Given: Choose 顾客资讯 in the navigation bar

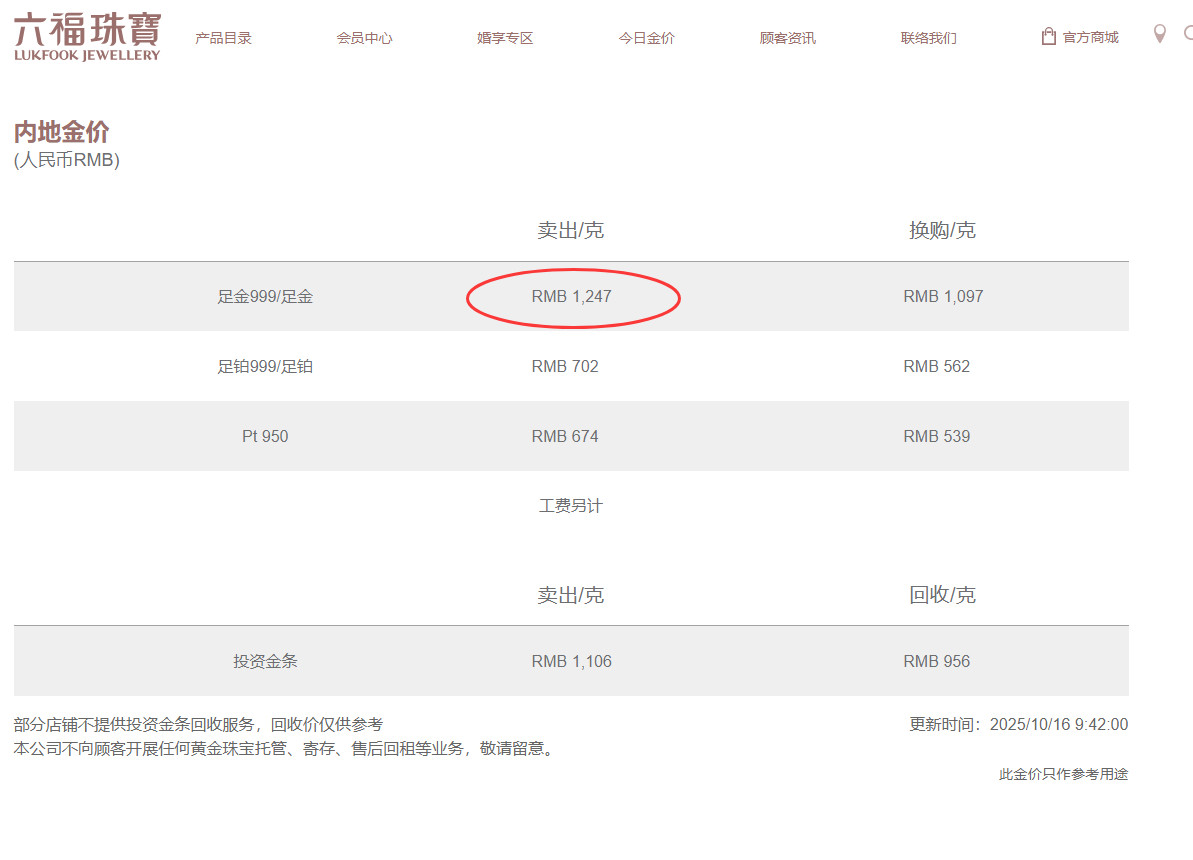Looking at the screenshot, I should pyautogui.click(x=787, y=38).
